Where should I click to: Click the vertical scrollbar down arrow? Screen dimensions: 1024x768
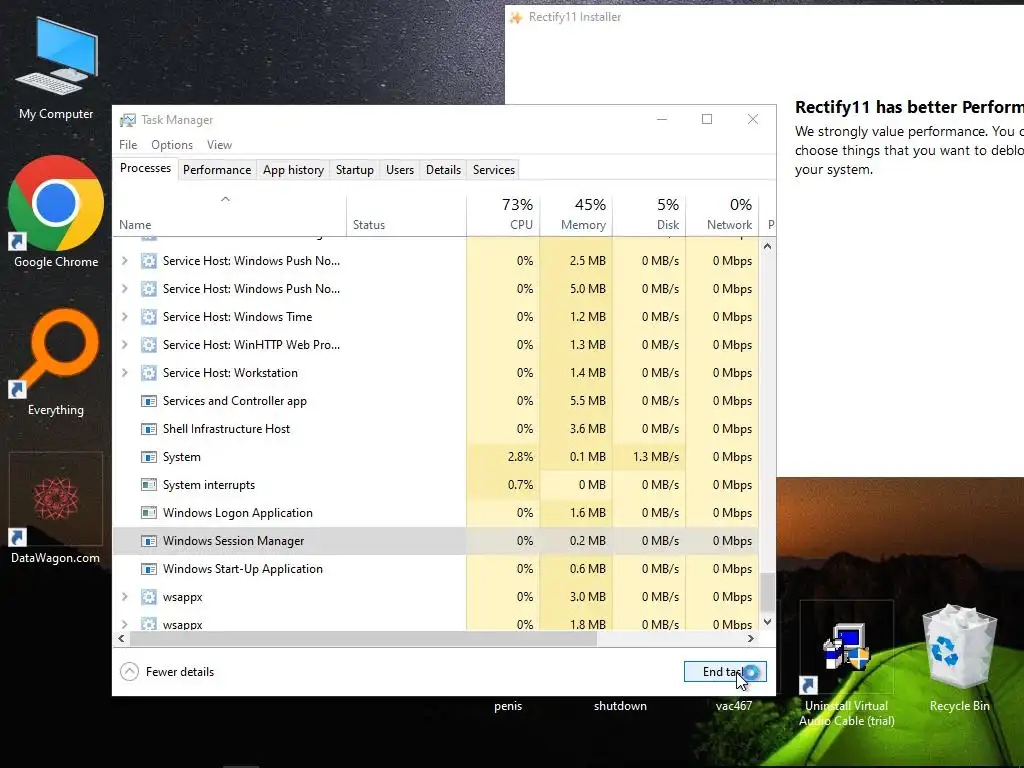coord(767,622)
